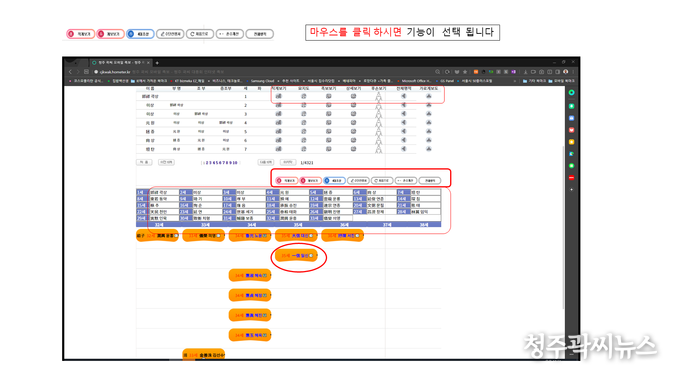Viewport: 680px width, 382px height.
Task: Click the refresh-arrow pill button in the in-page toolbar
Action: [382, 180]
